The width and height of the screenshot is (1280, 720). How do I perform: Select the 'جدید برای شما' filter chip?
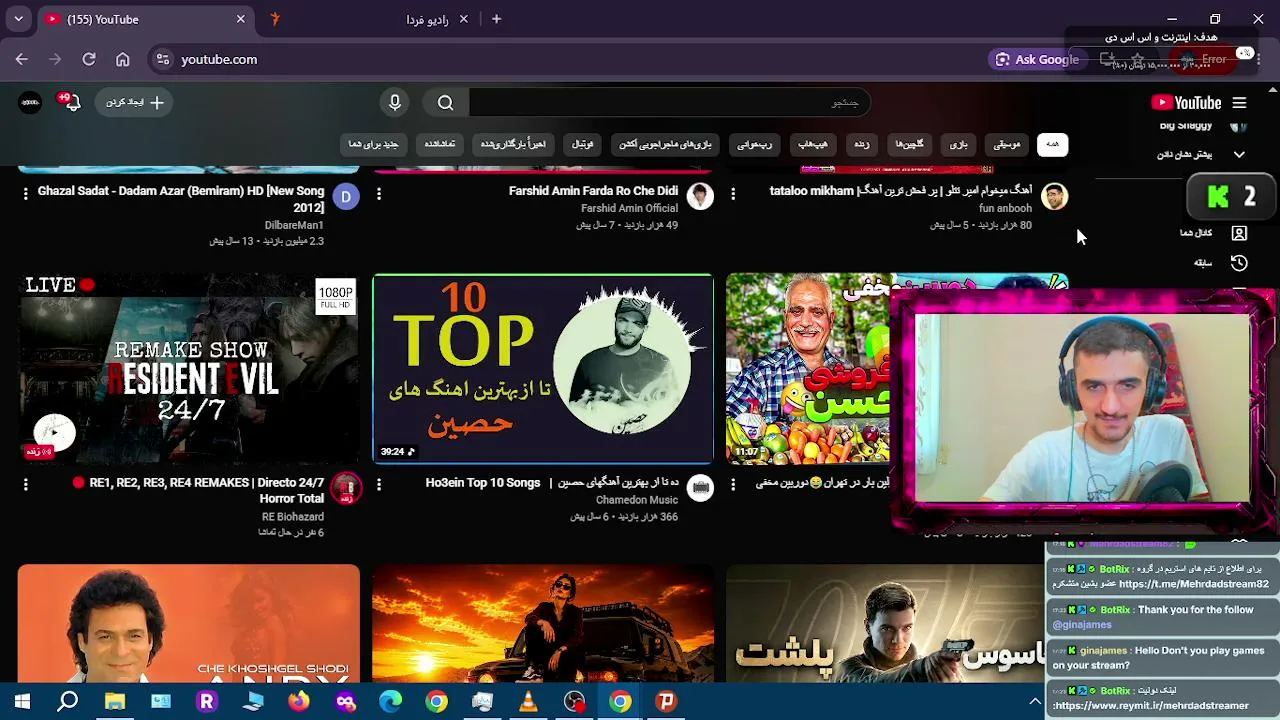[x=373, y=144]
